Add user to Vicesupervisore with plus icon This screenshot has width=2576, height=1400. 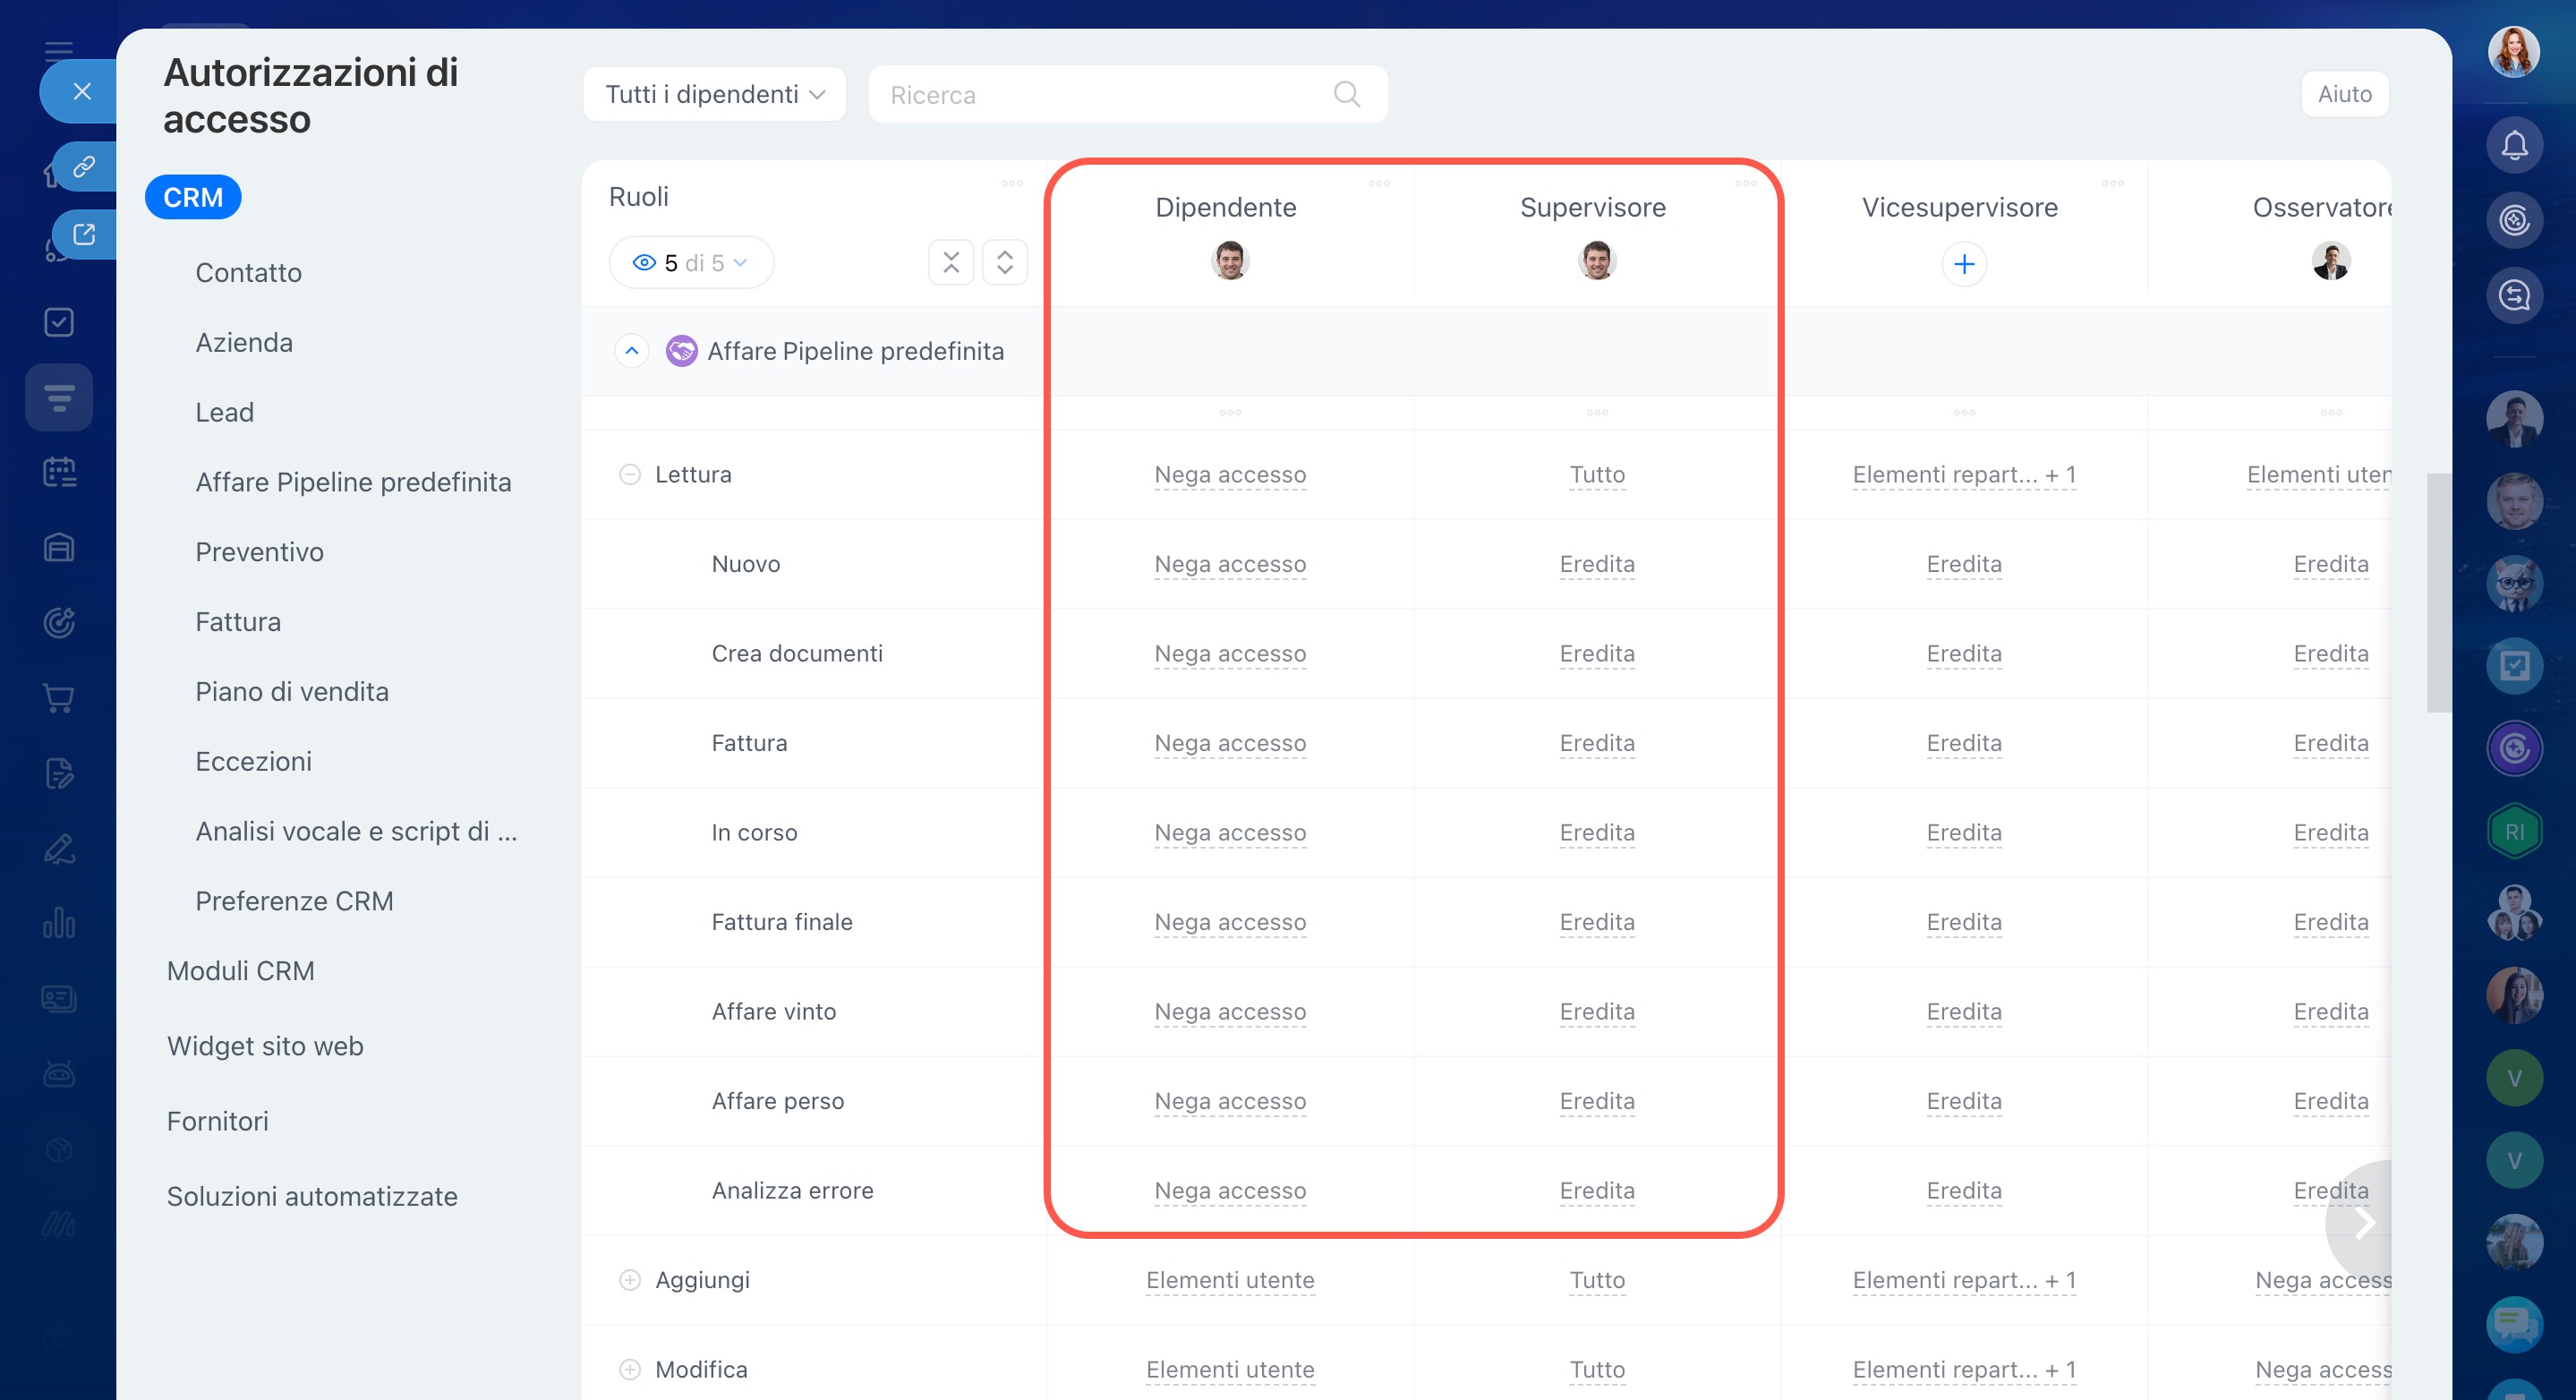point(1963,264)
